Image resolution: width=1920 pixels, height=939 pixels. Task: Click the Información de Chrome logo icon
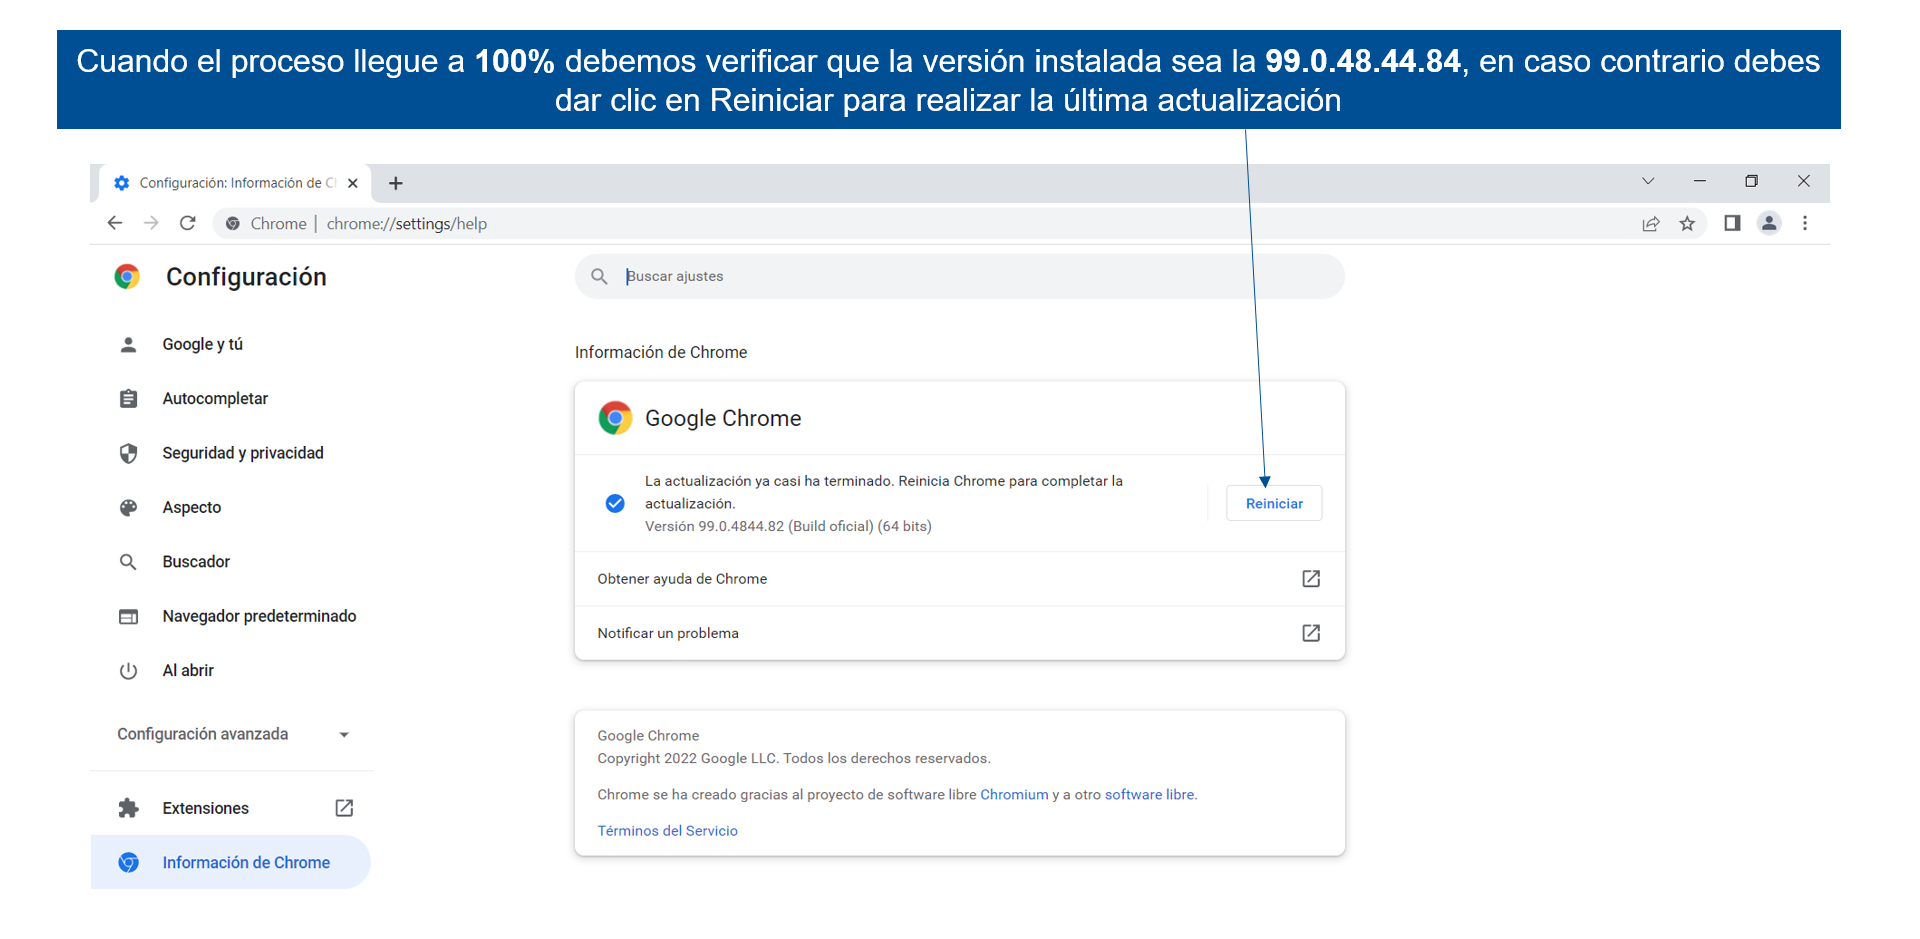(x=128, y=862)
